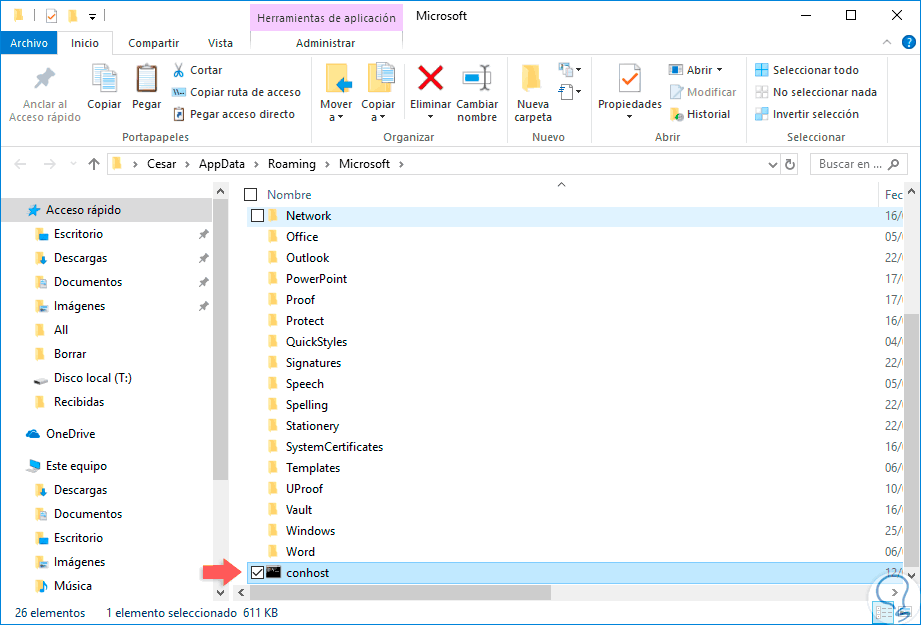The image size is (921, 625).
Task: Open the Archivo menu
Action: 29,43
